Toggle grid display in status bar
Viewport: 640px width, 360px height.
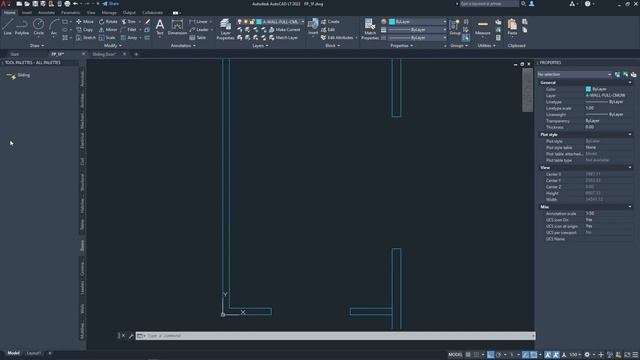[x=468, y=355]
